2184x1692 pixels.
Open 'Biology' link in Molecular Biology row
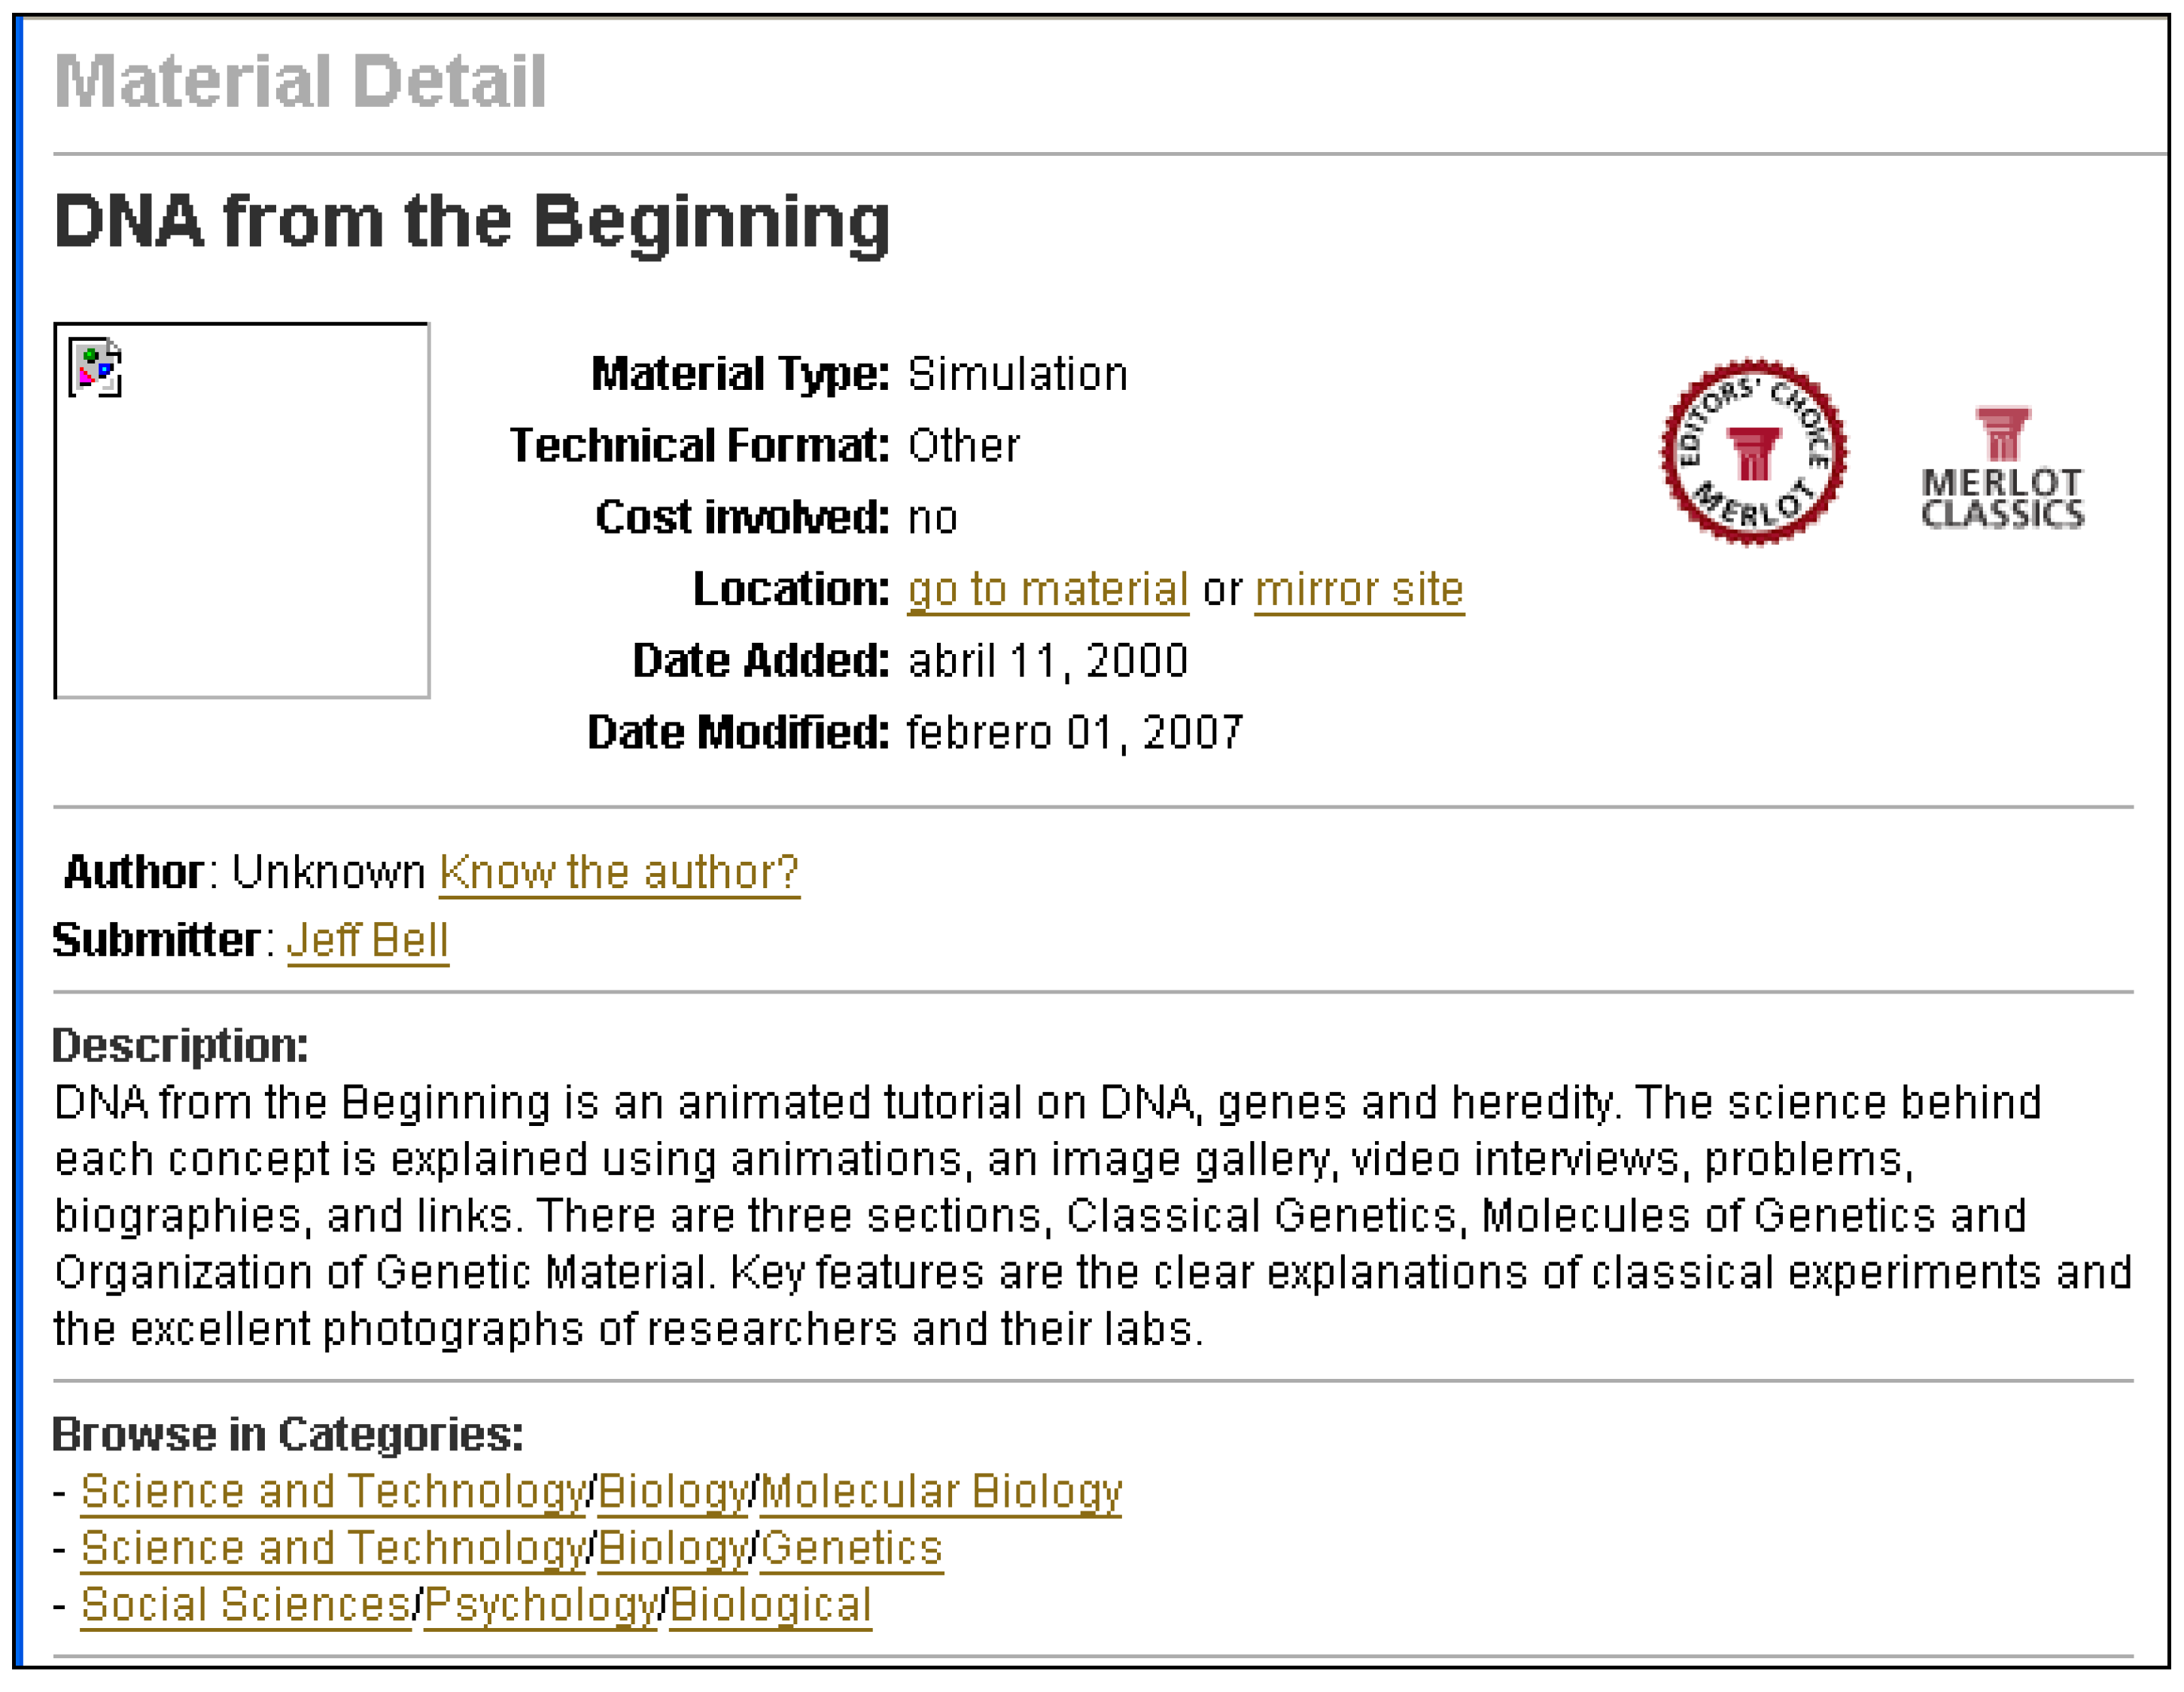(673, 1491)
